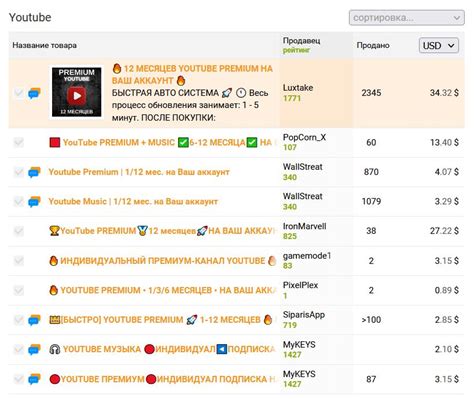Image resolution: width=474 pixels, height=399 pixels.
Task: Click chat icon next to Youtube Premium 1/12 listing
Action: (x=34, y=172)
